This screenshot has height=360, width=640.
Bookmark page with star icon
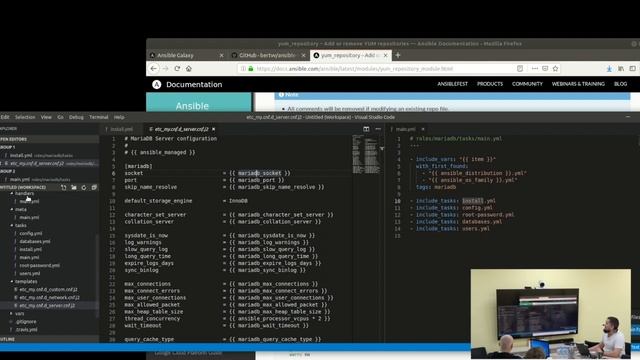[556, 69]
